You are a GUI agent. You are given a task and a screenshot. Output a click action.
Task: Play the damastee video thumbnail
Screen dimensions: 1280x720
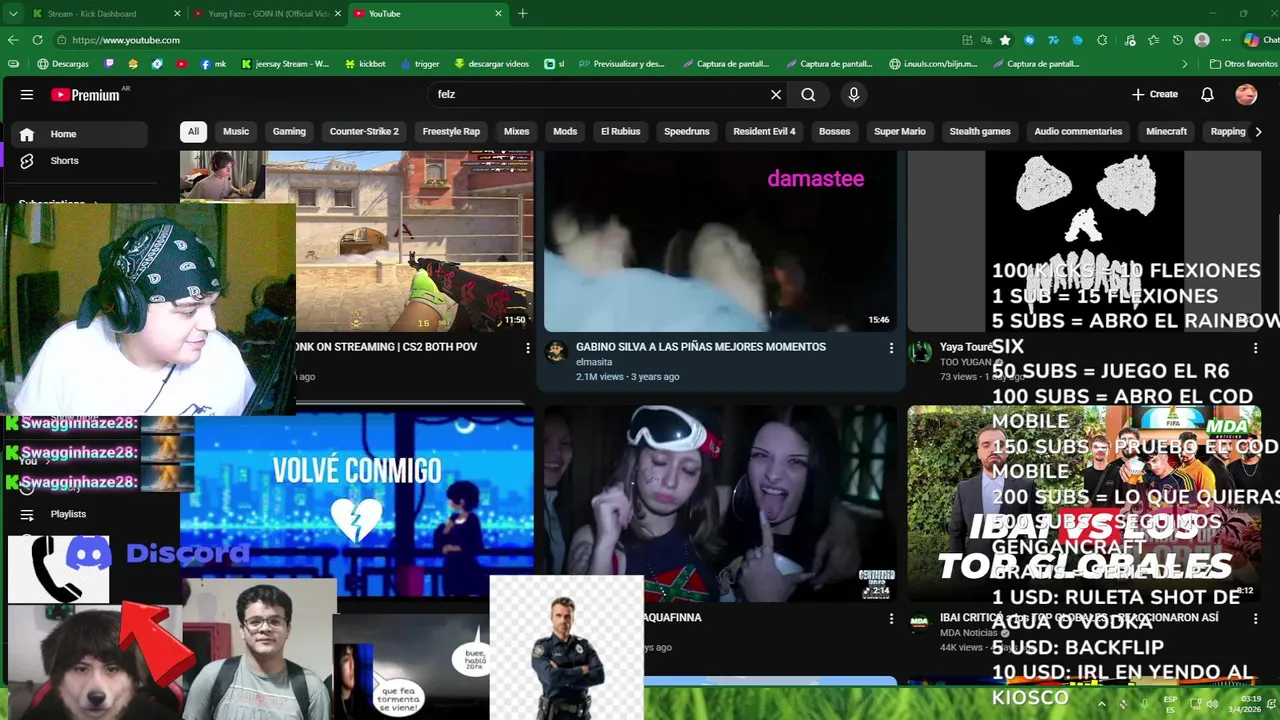pos(720,241)
